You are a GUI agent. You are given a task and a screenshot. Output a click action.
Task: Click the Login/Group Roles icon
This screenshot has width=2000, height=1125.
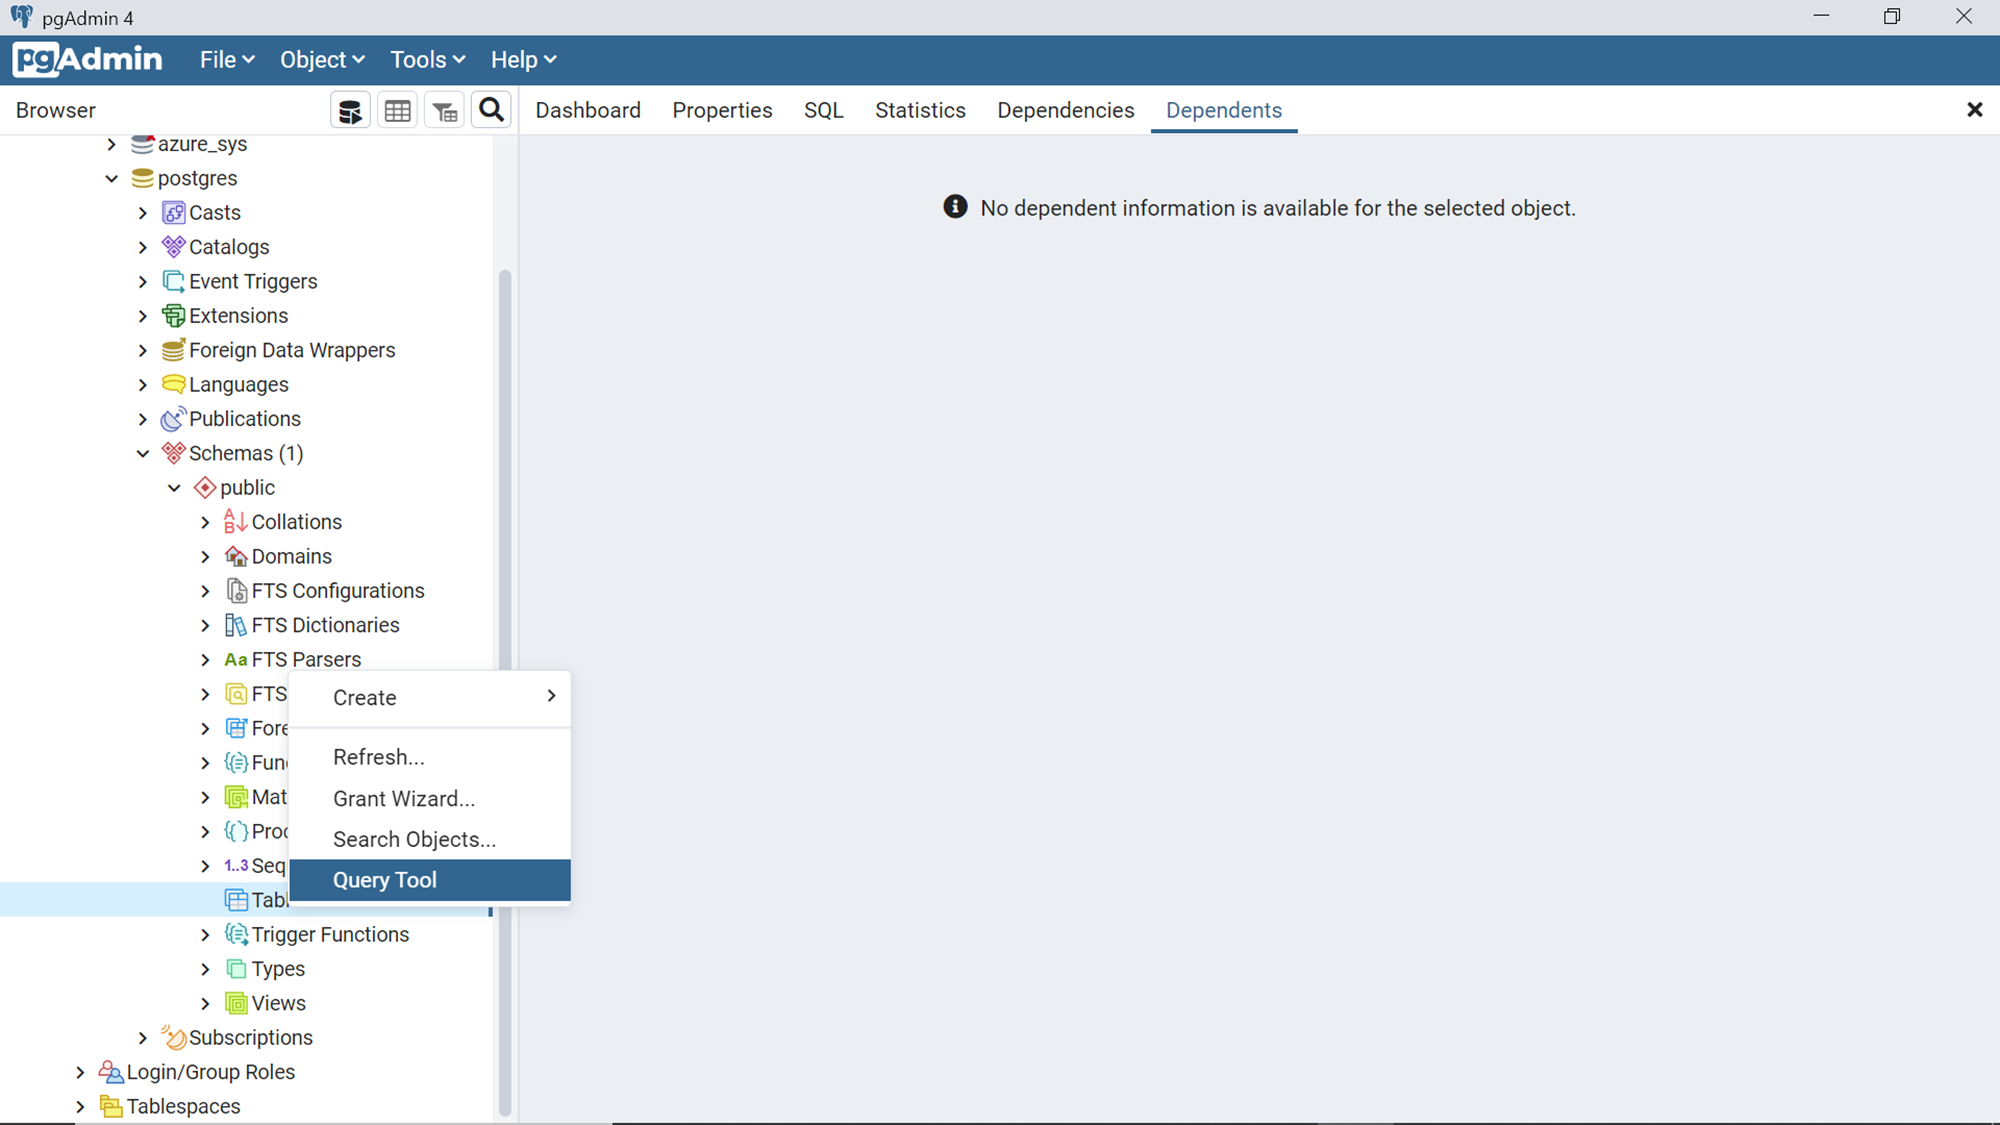[110, 1072]
